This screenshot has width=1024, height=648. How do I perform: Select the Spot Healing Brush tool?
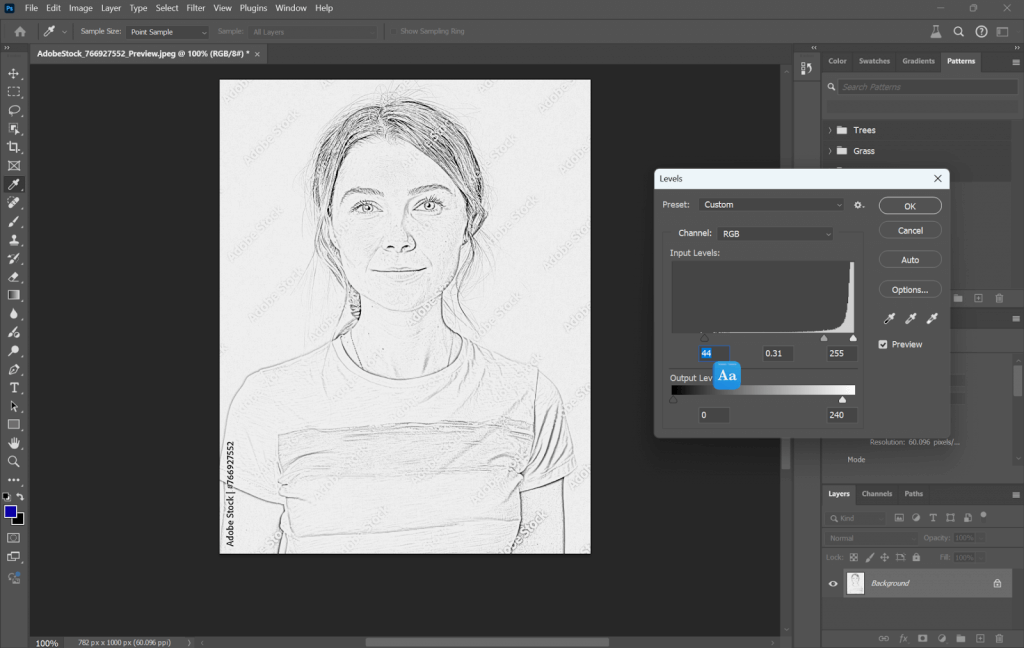point(14,202)
